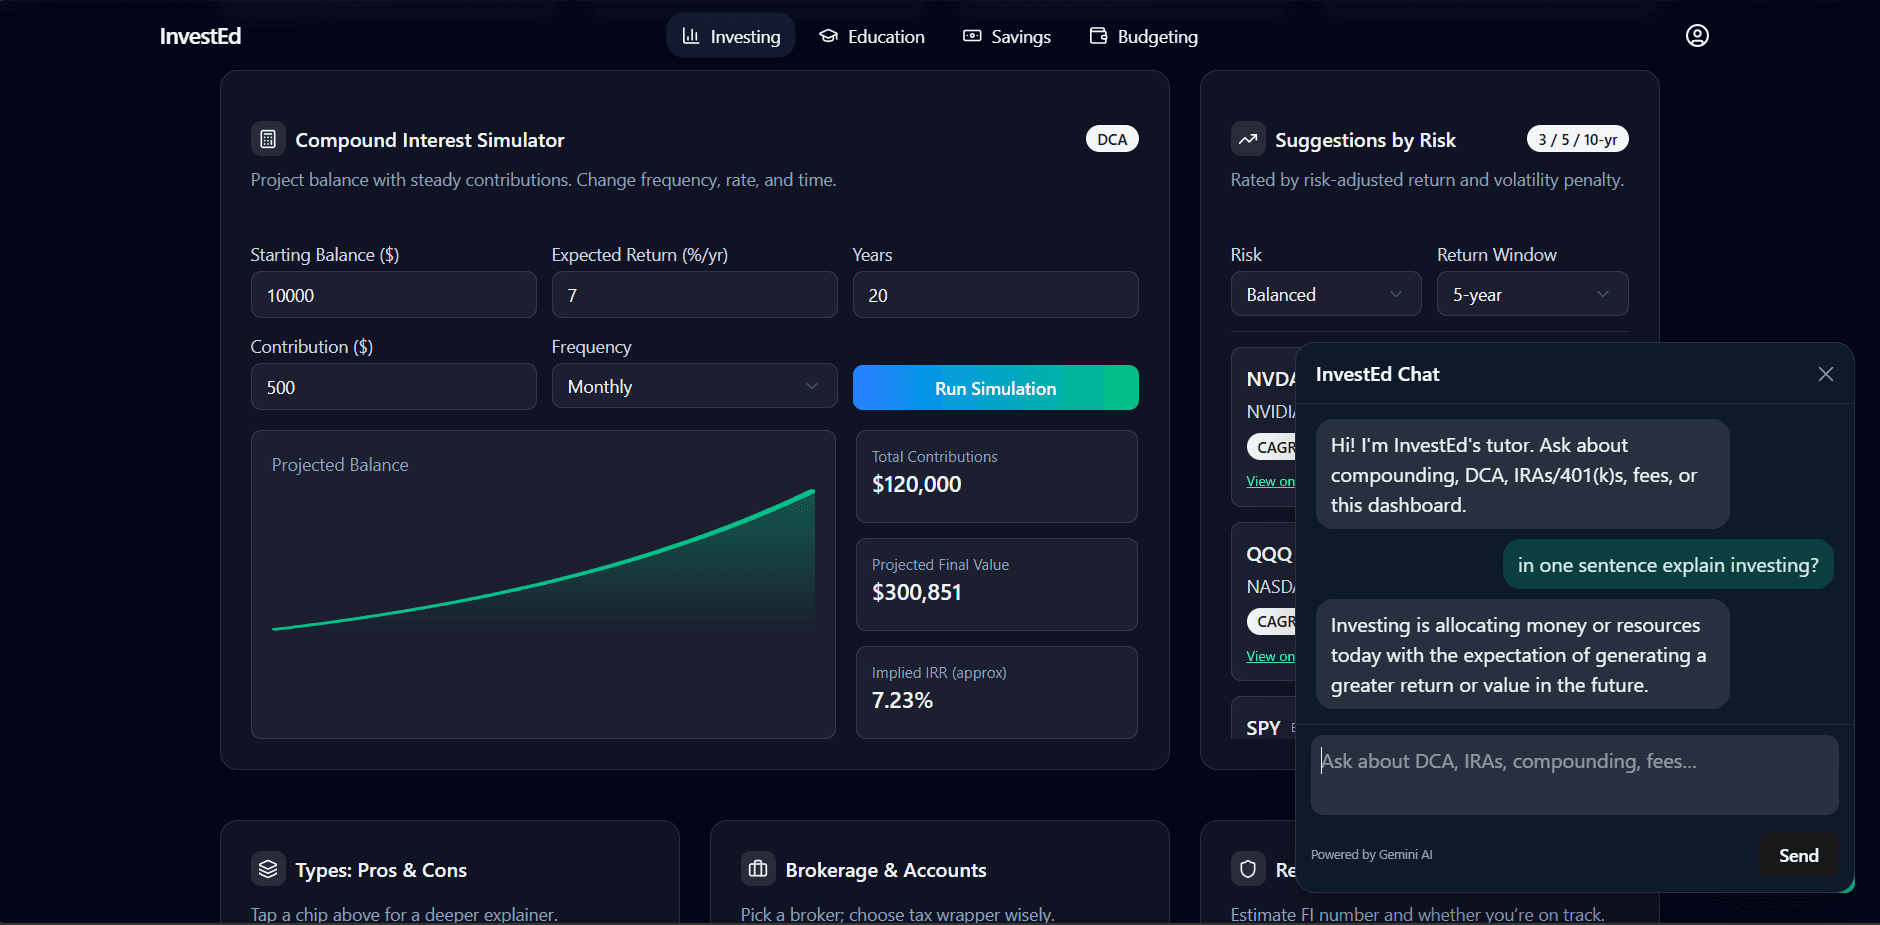The width and height of the screenshot is (1880, 925).
Task: Focus the Expected Return input field
Action: 694,296
